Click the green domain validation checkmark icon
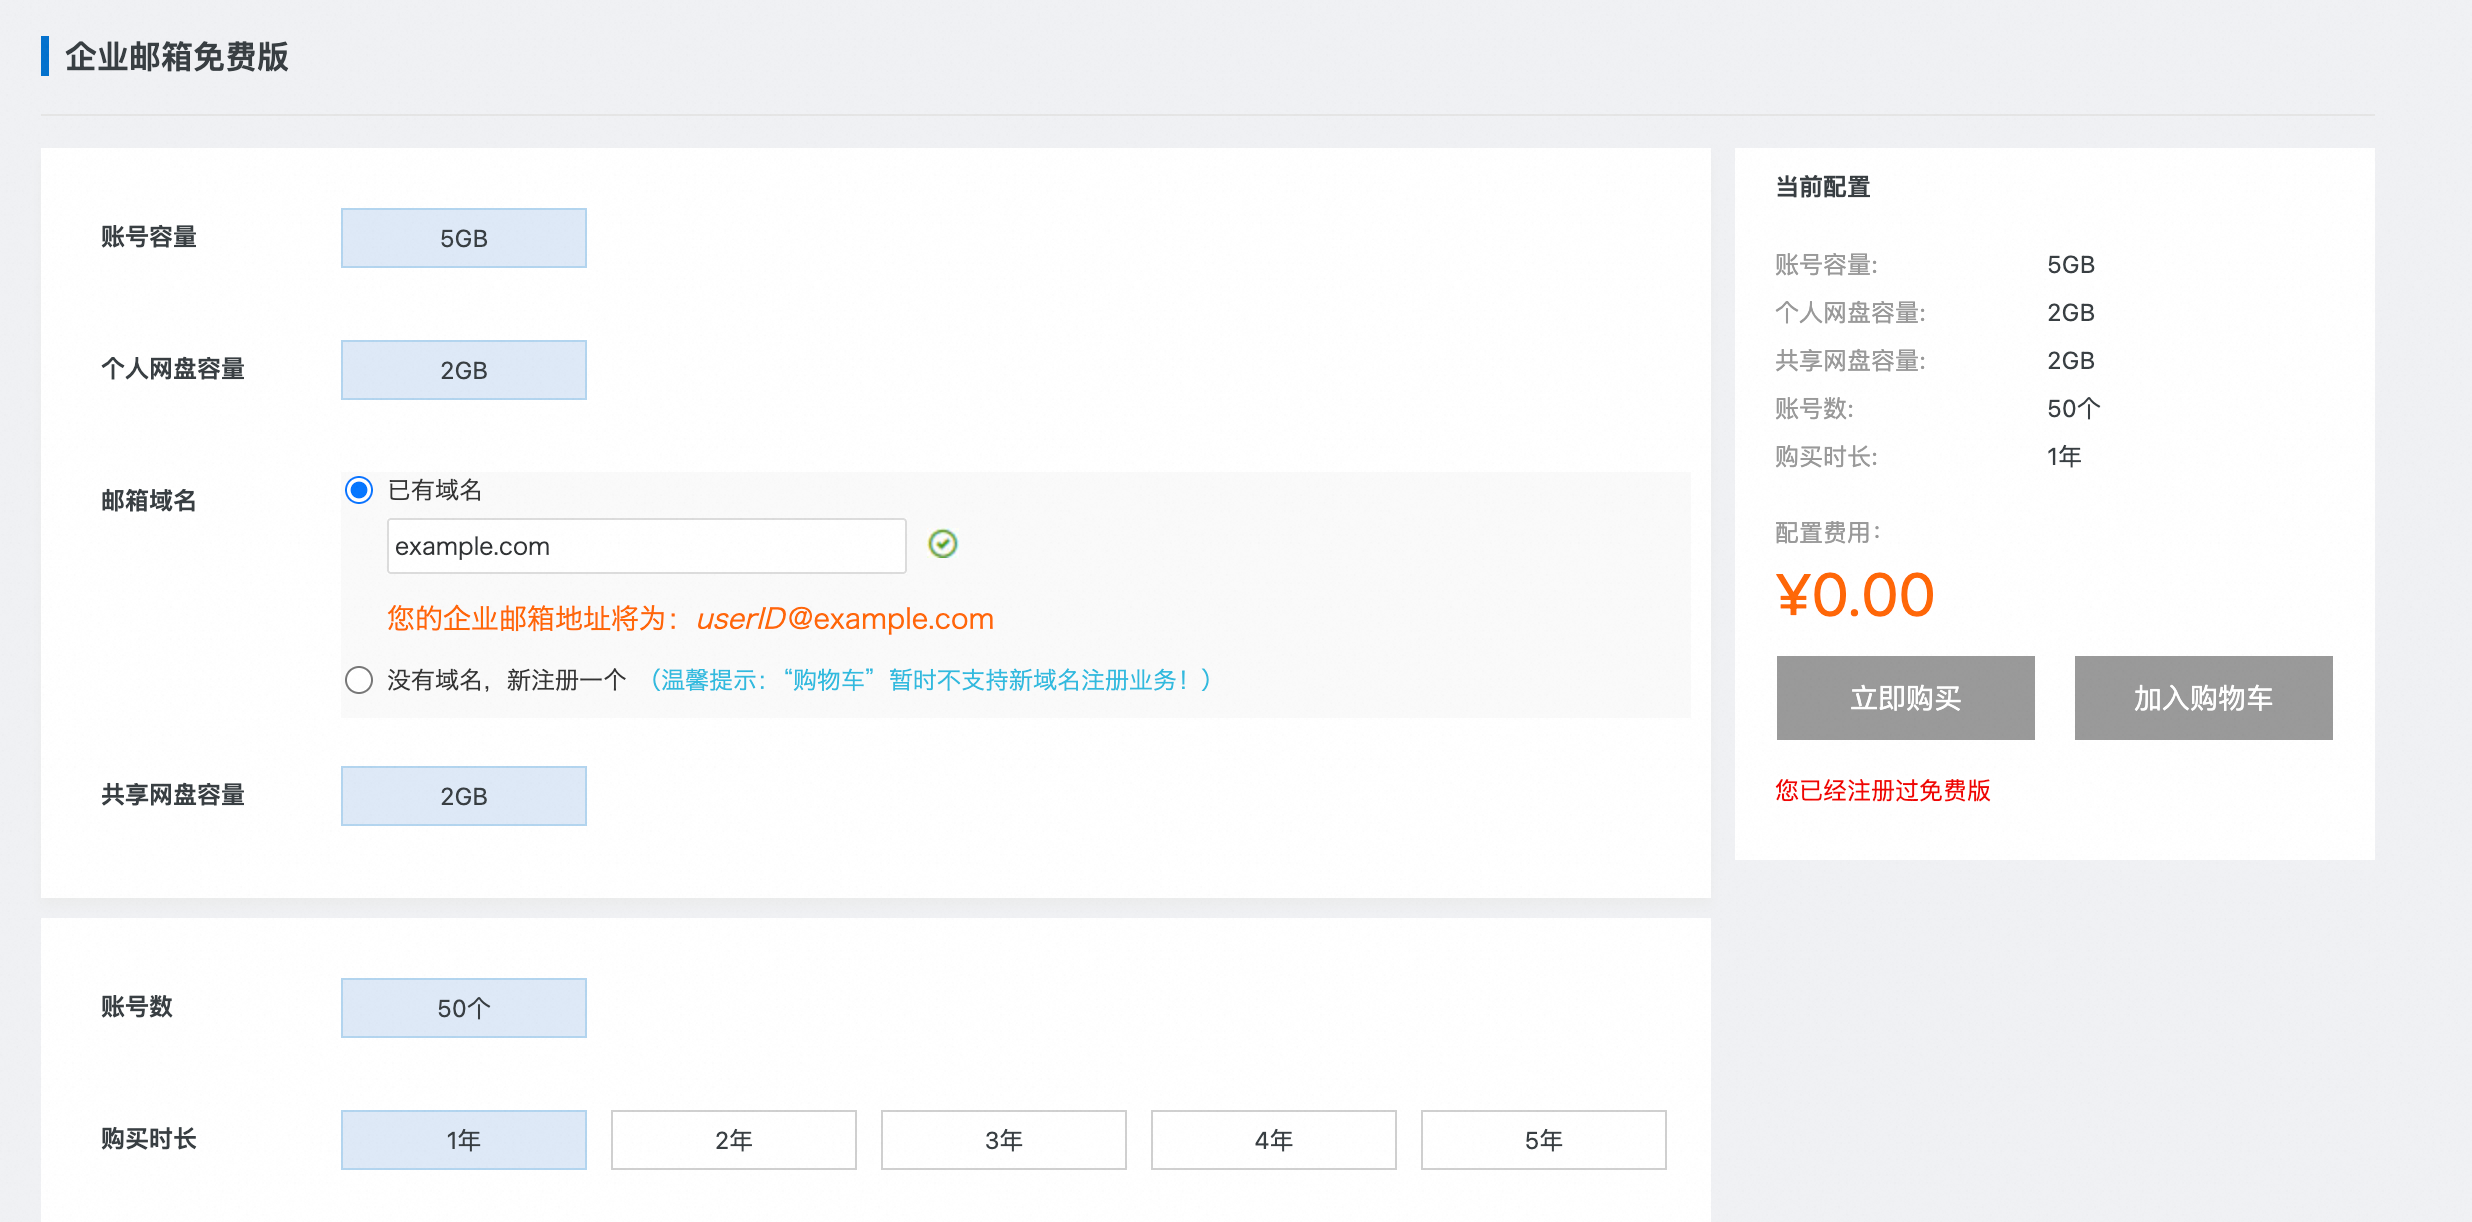 942,544
